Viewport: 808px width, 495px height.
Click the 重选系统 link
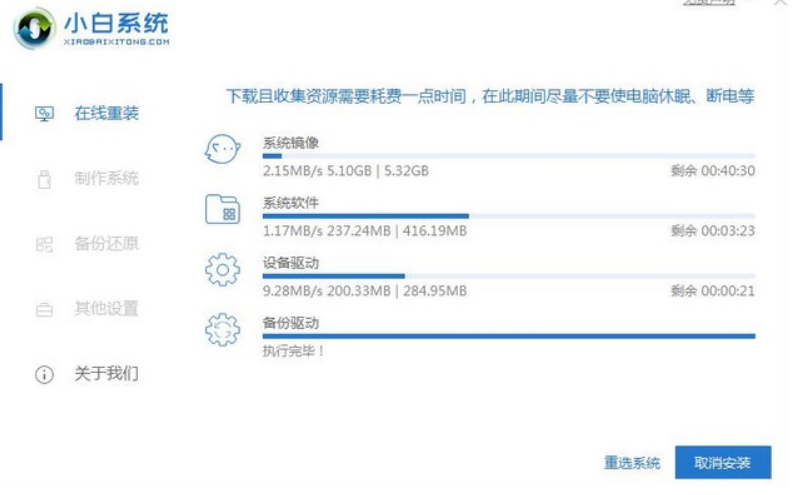click(632, 463)
